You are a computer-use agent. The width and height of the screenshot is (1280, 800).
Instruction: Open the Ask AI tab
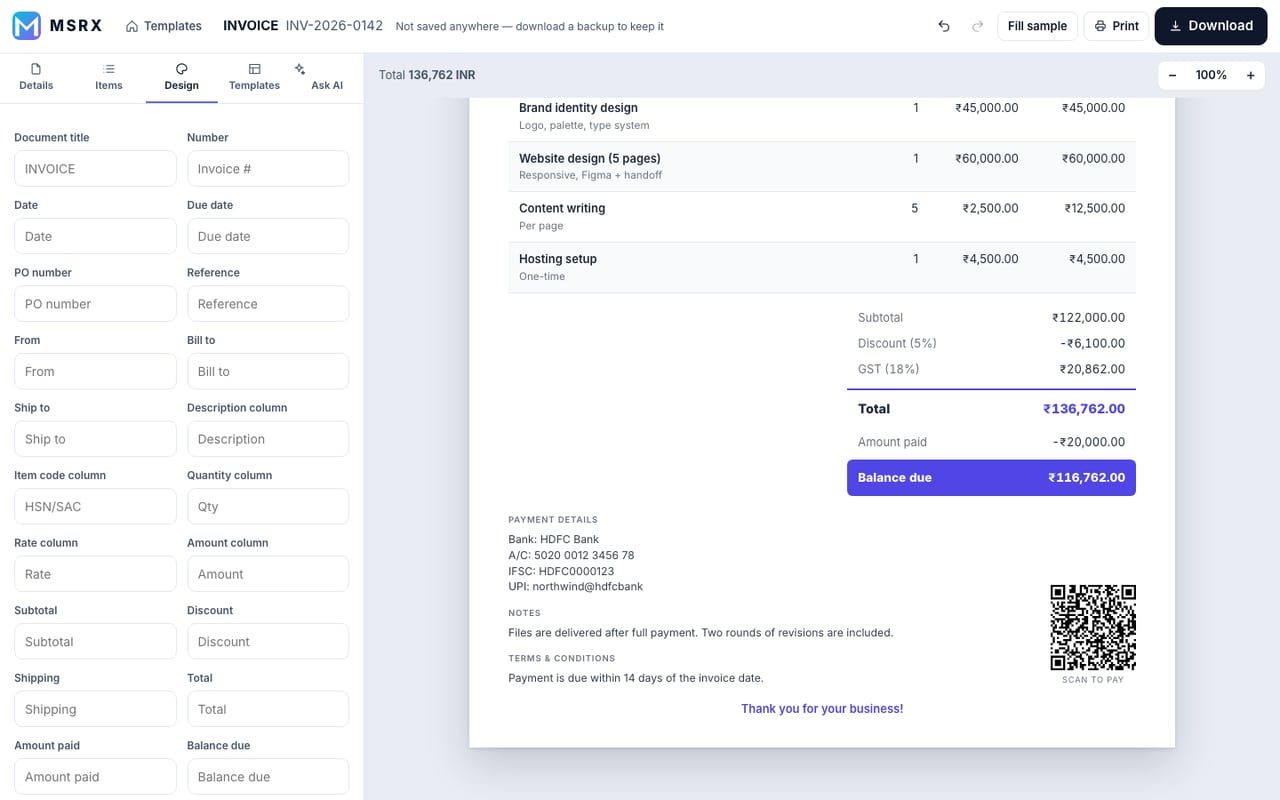pyautogui.click(x=327, y=77)
